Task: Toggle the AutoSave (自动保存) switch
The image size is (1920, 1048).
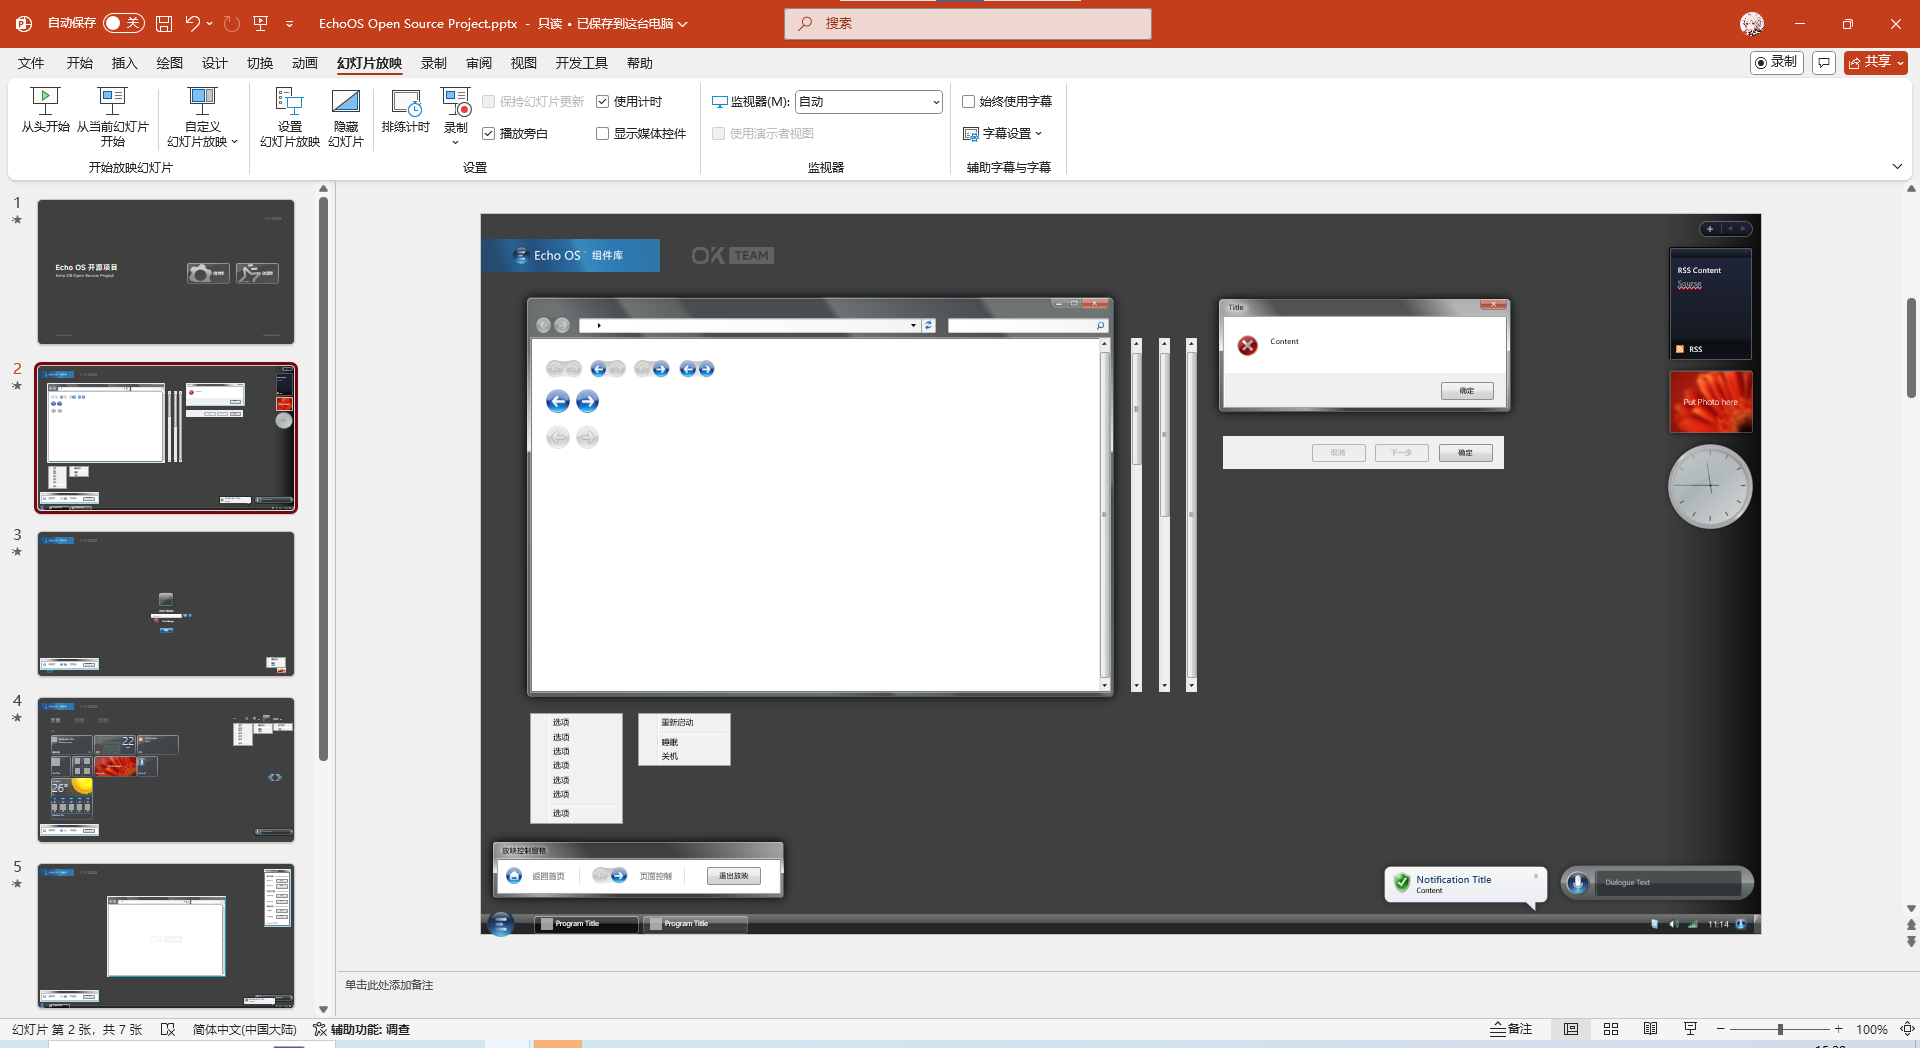Action: tap(124, 23)
